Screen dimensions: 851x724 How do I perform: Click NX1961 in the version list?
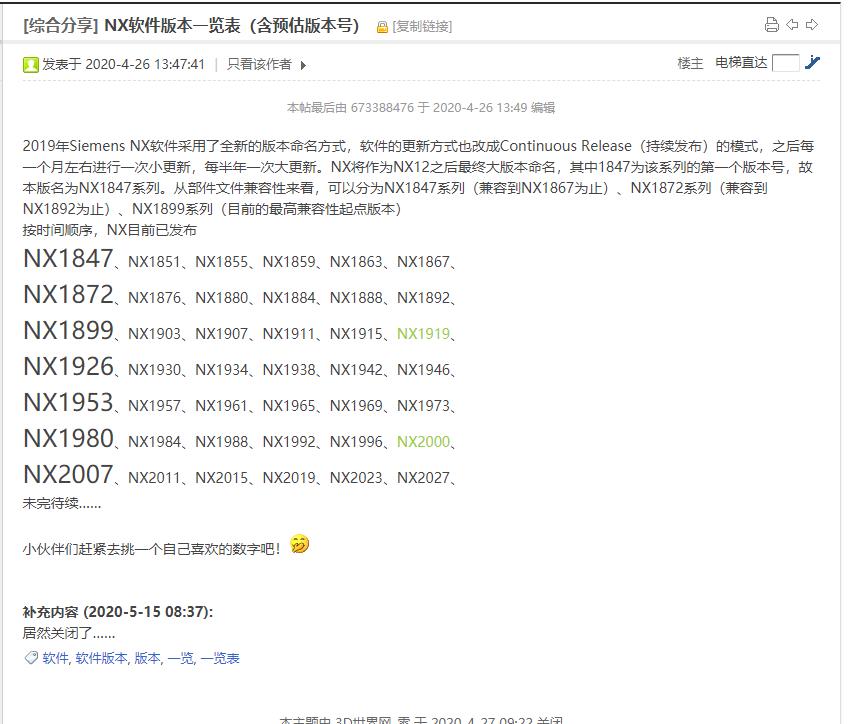(x=221, y=405)
